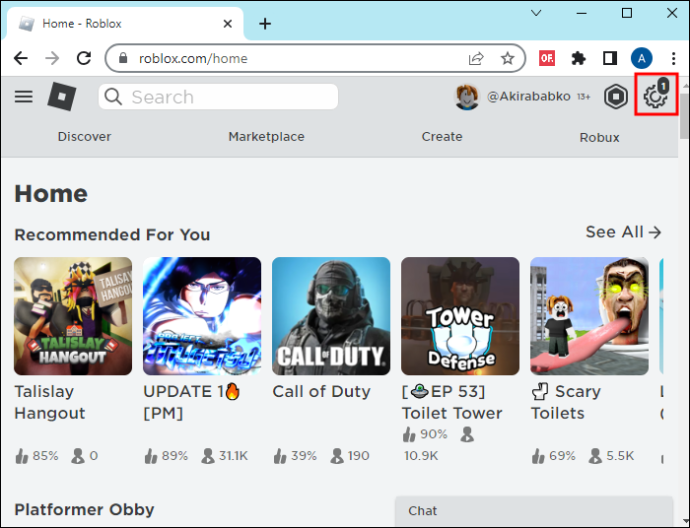Reload the Roblox page

click(x=84, y=58)
